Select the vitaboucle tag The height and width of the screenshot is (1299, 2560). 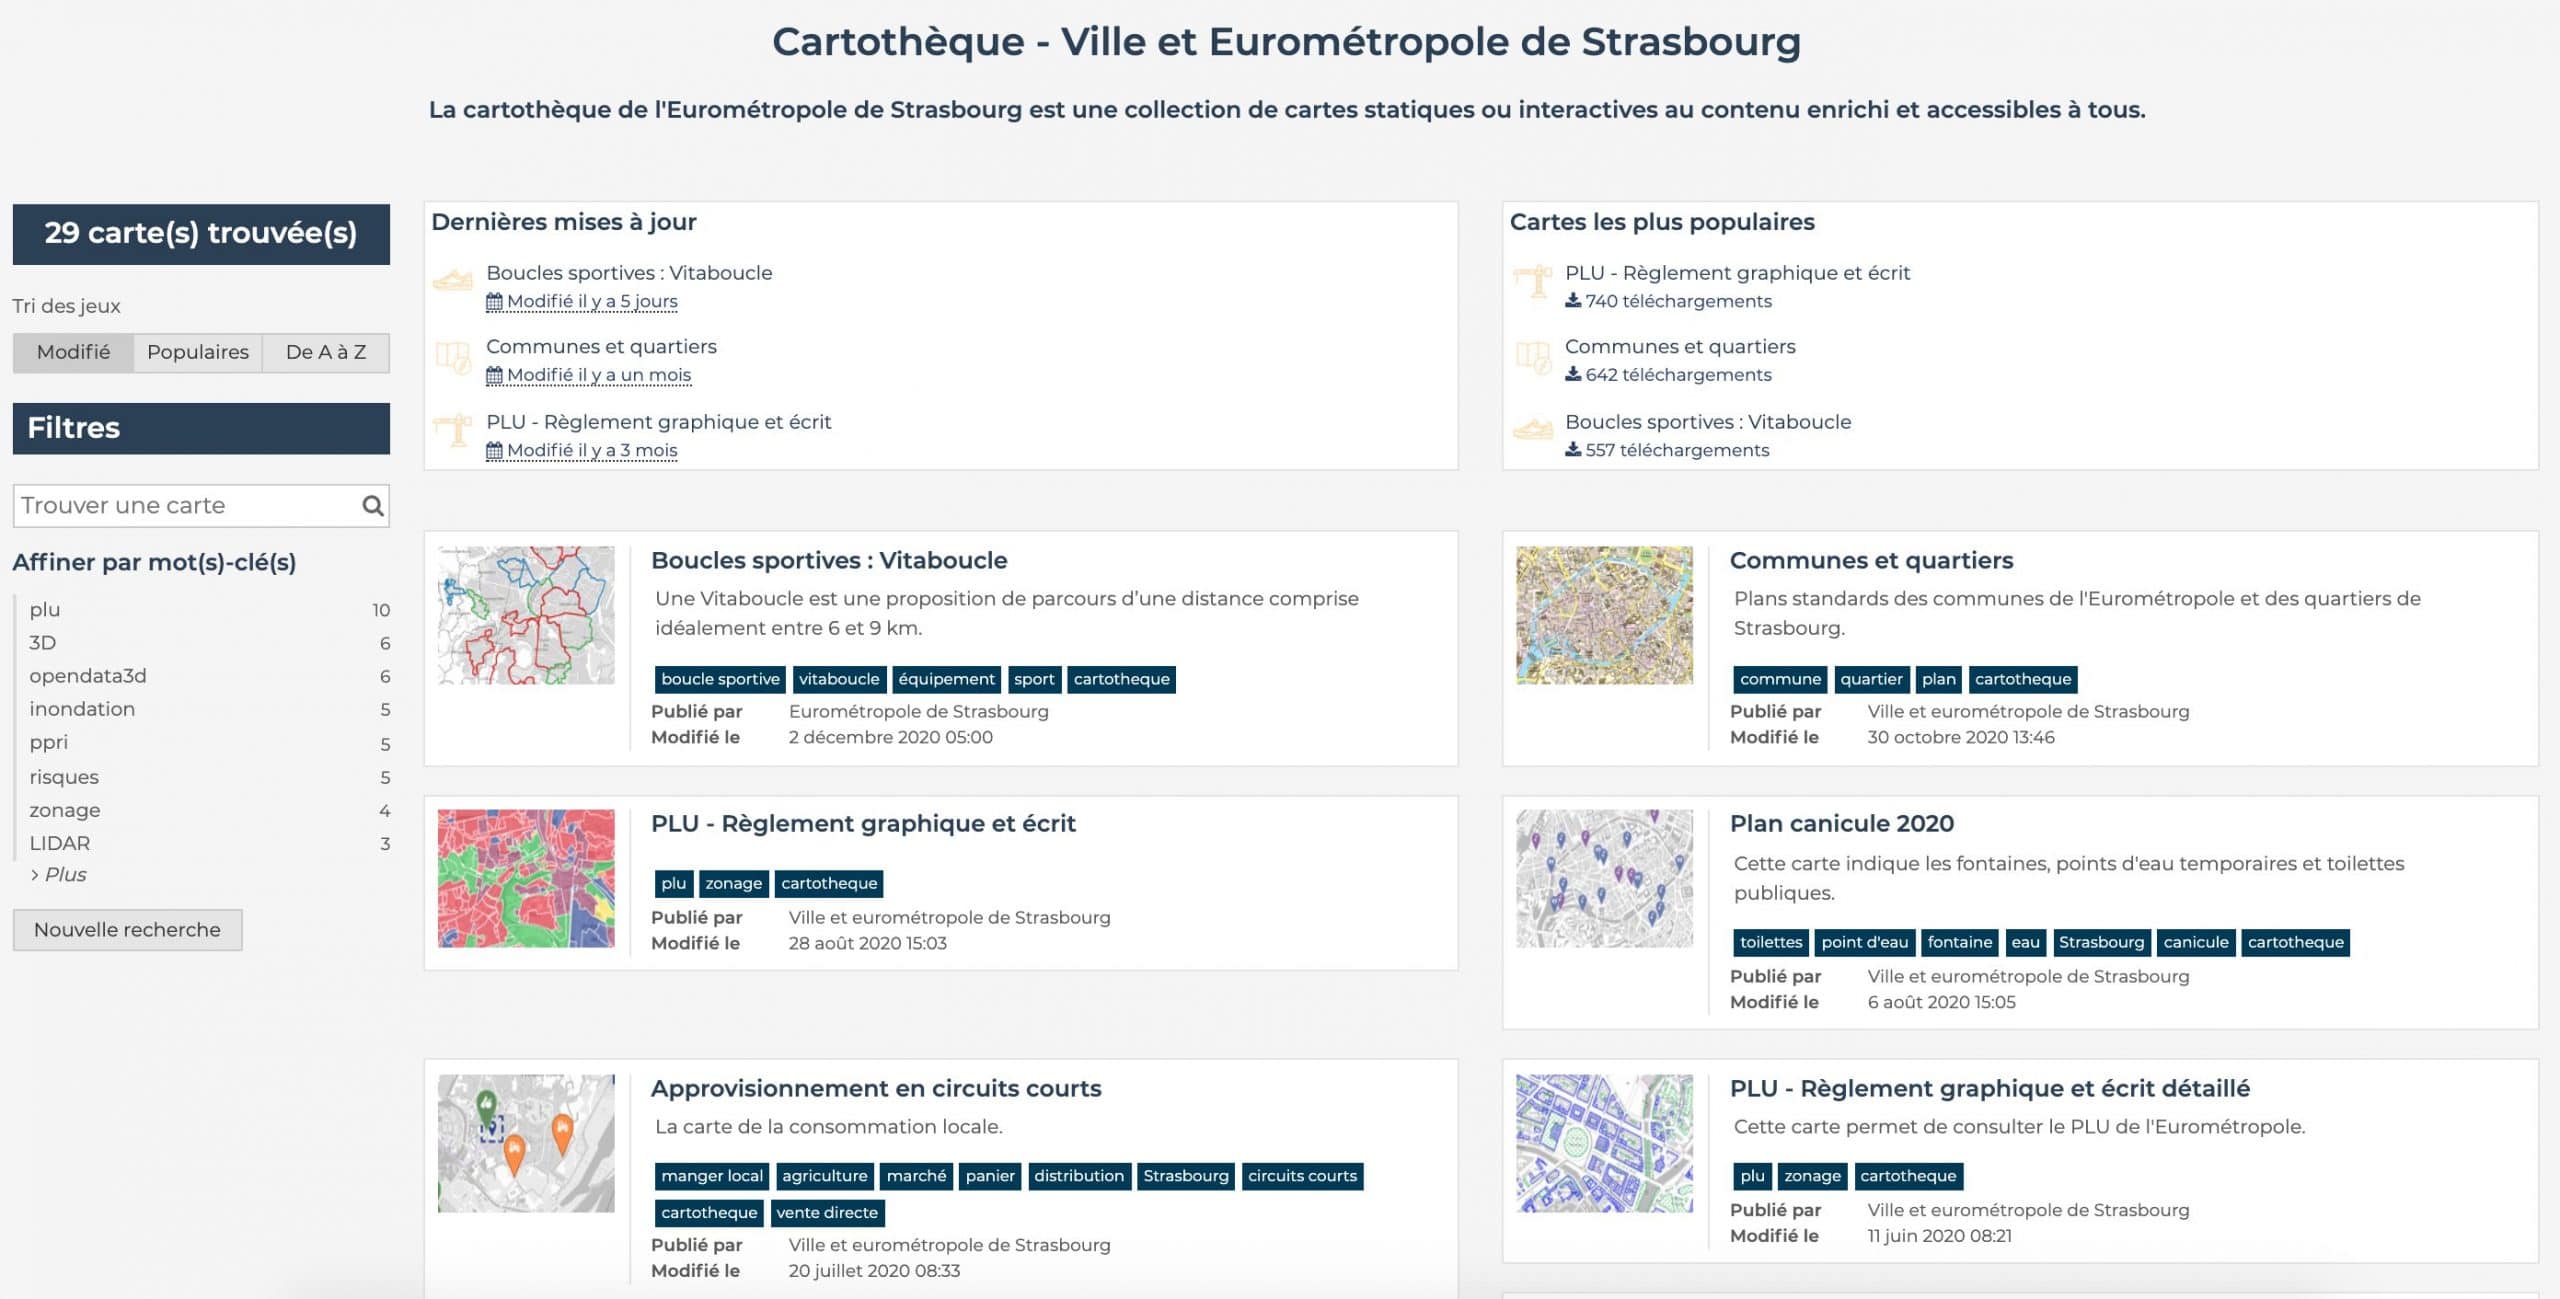[x=838, y=679]
